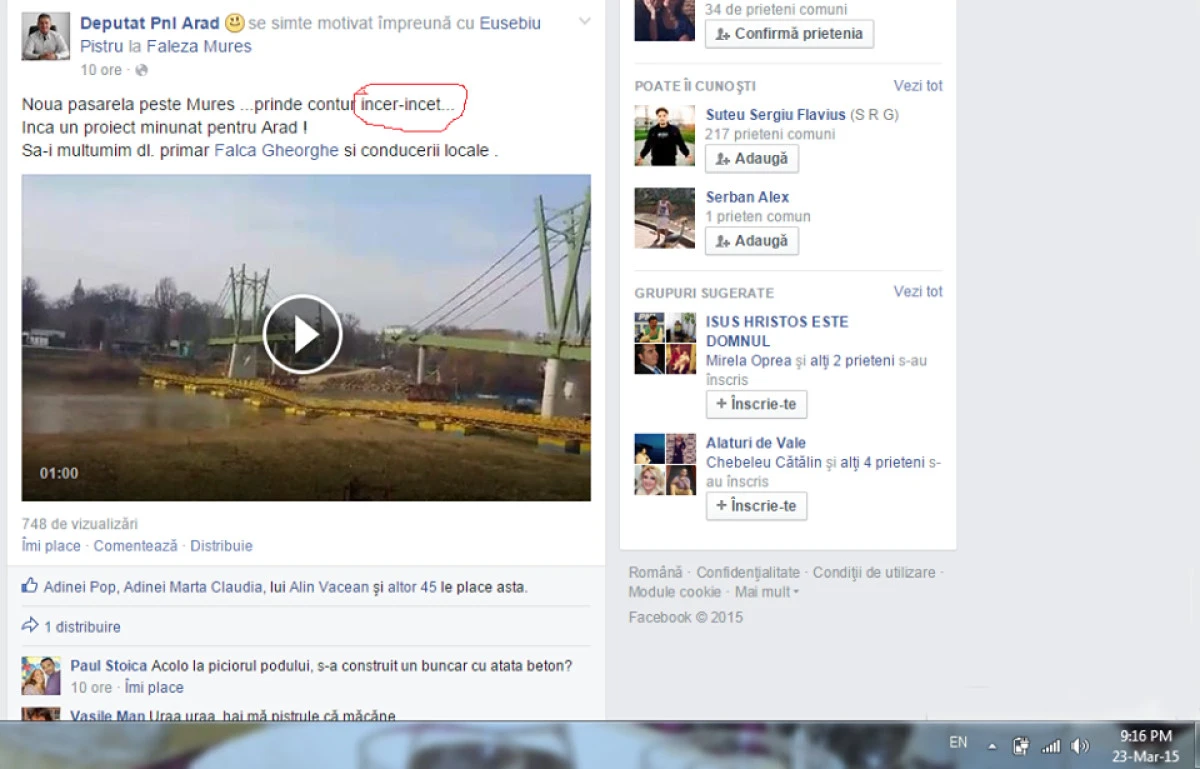Click Distribuie under the video
The image size is (1200, 769).
coord(221,546)
